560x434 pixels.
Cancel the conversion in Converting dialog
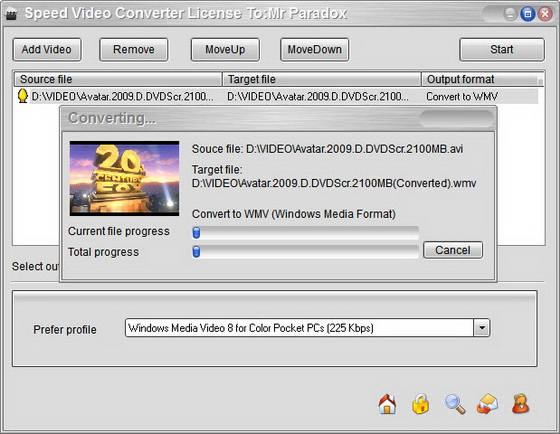(453, 250)
